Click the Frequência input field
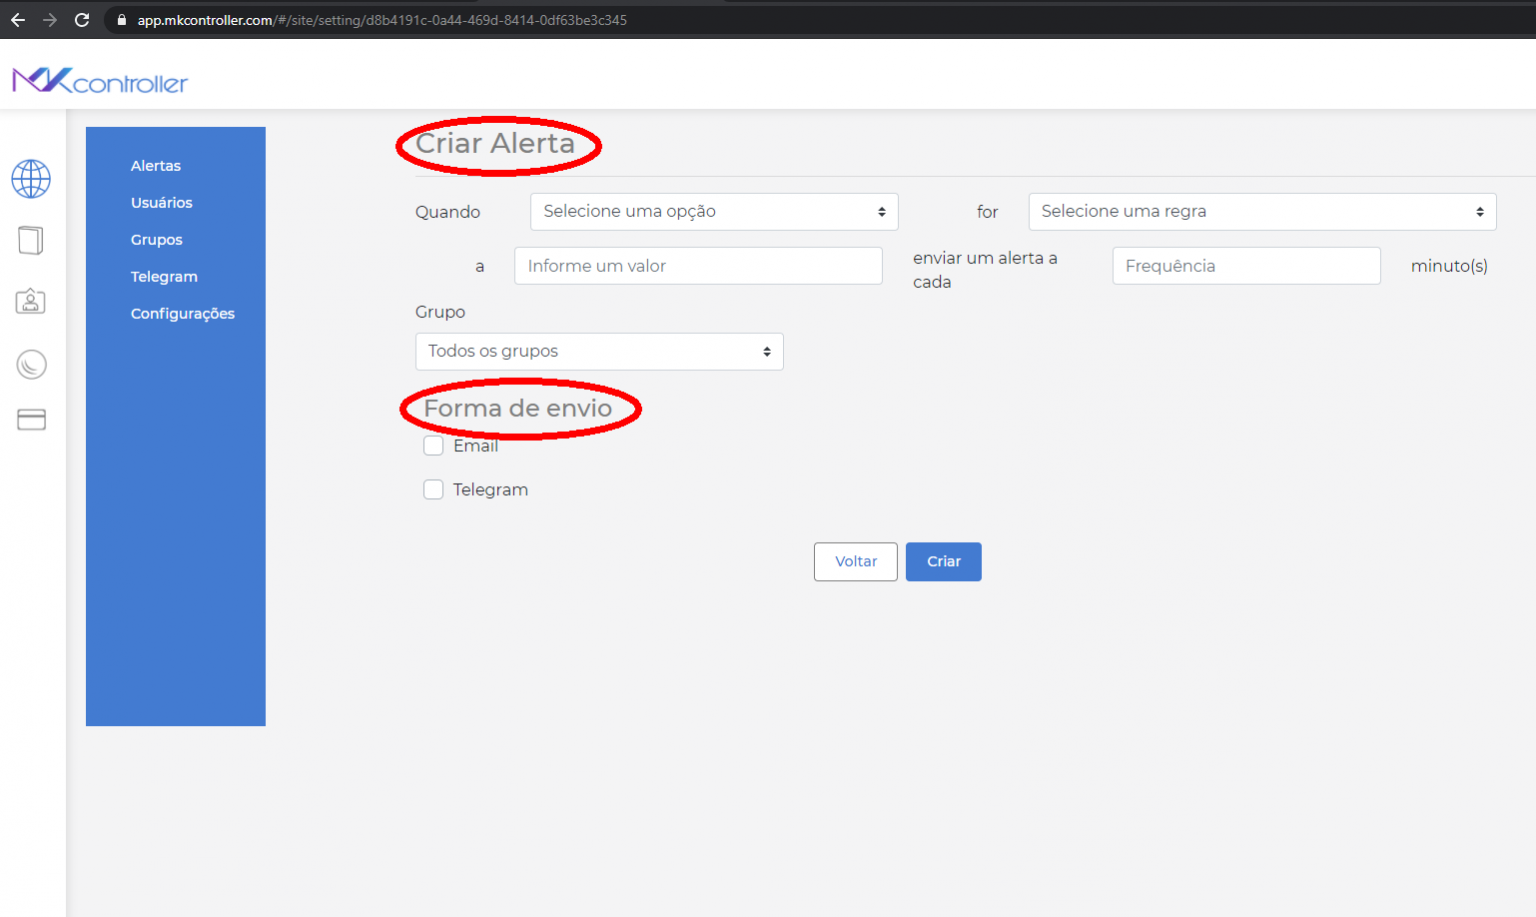Screen dimensions: 1536x917 point(1246,265)
